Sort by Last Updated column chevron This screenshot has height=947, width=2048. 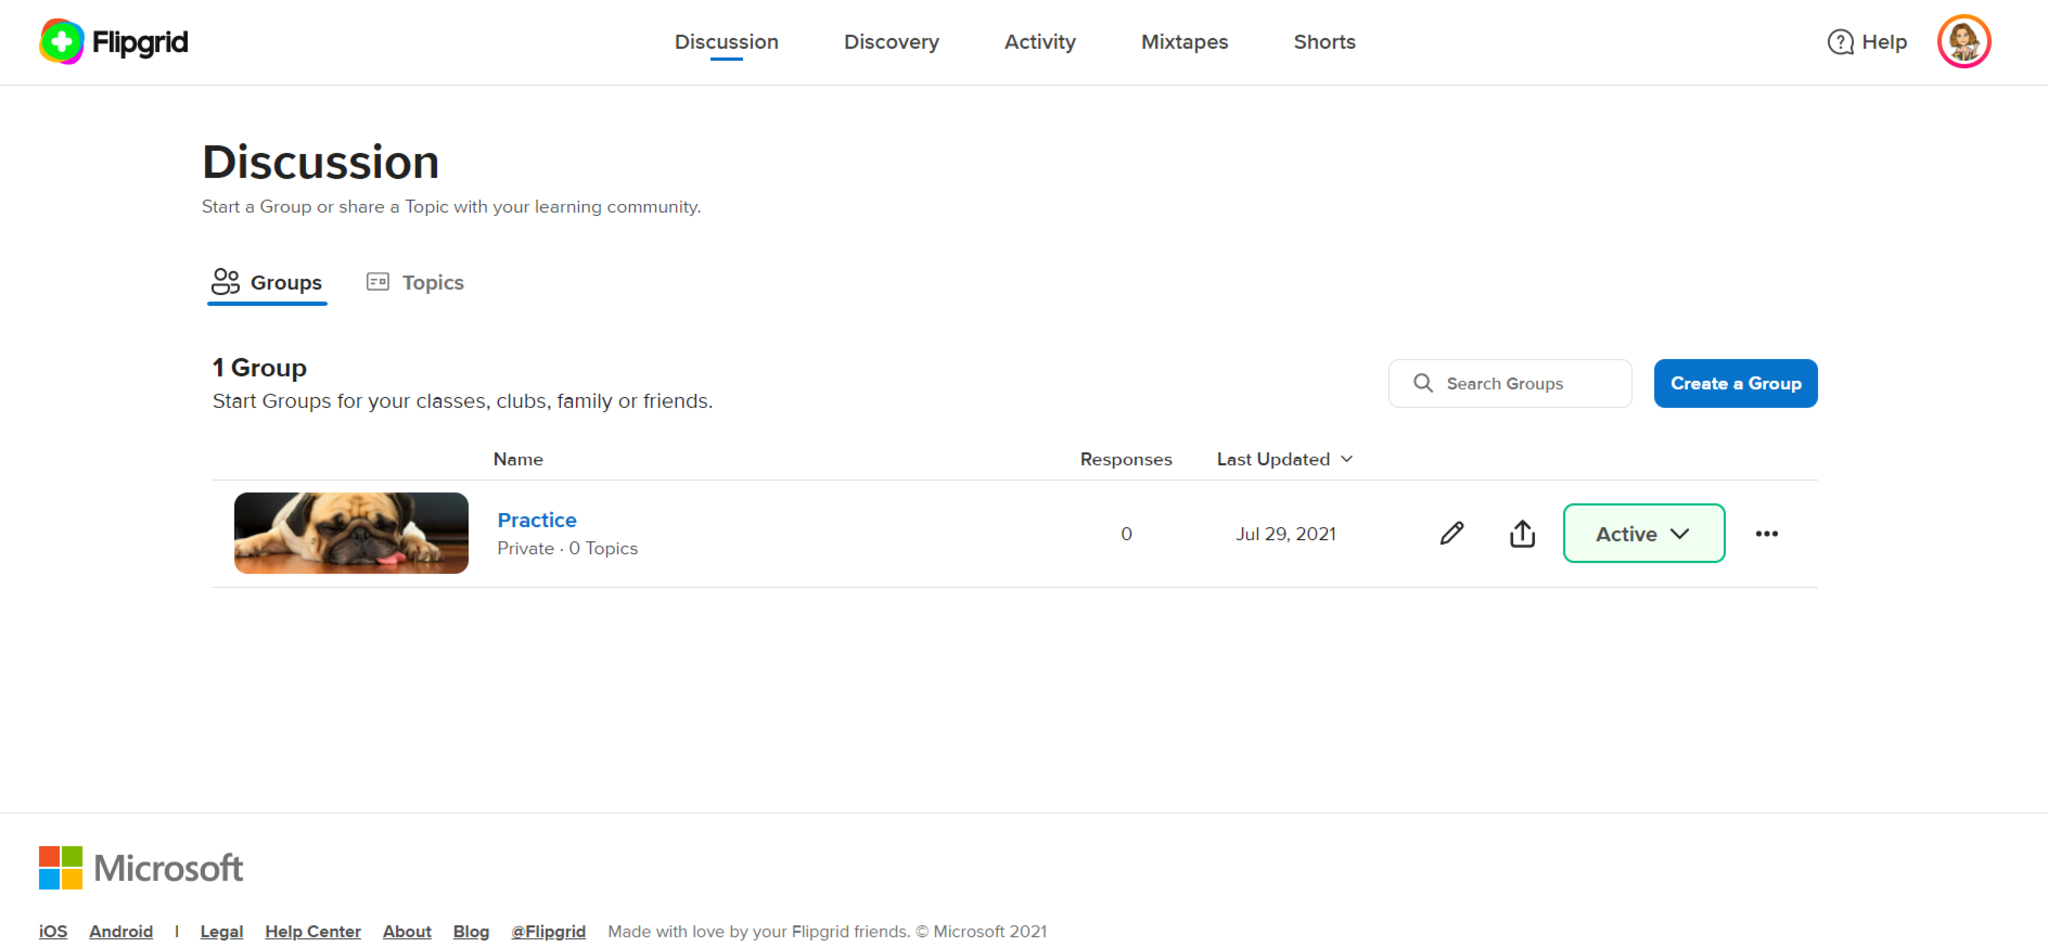(1347, 459)
